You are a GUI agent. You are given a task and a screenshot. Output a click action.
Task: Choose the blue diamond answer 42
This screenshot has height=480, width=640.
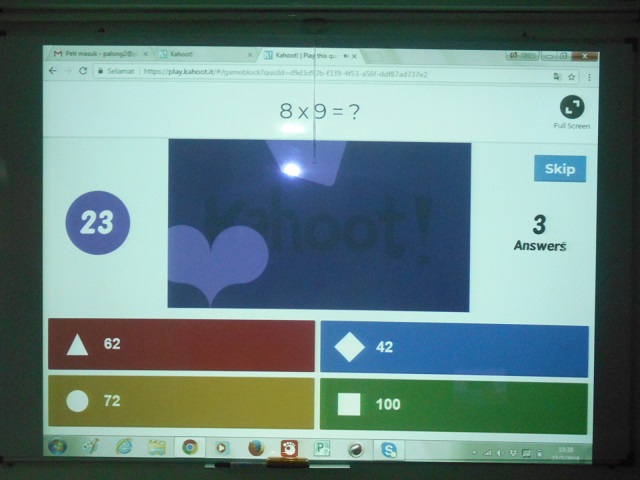454,347
